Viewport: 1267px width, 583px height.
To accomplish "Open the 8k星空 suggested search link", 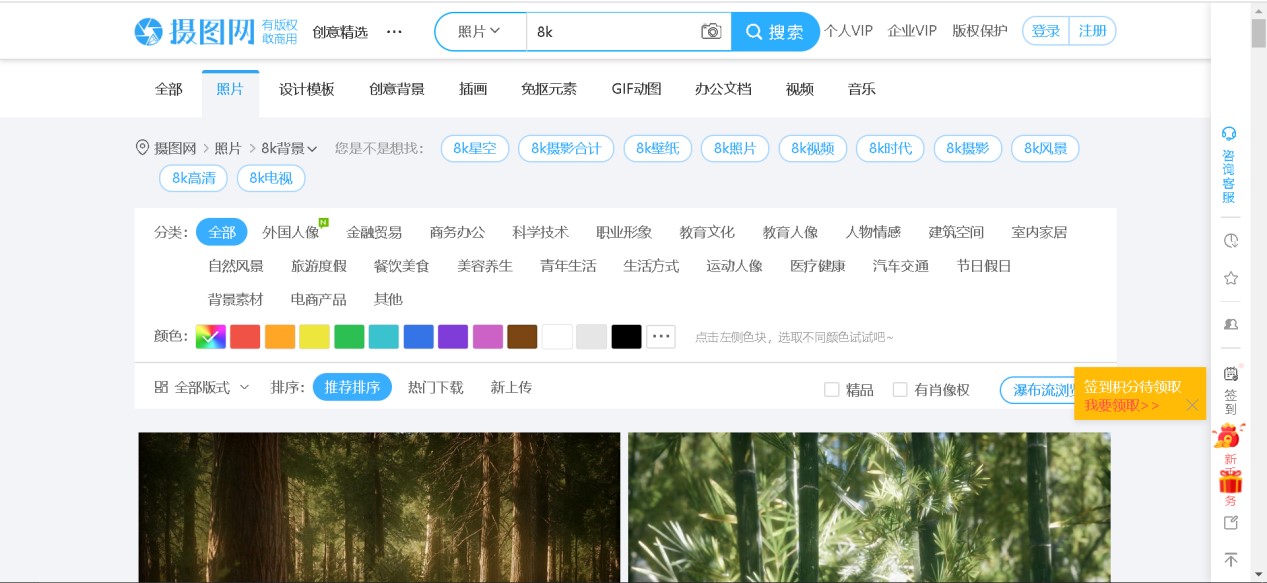I will click(x=474, y=147).
